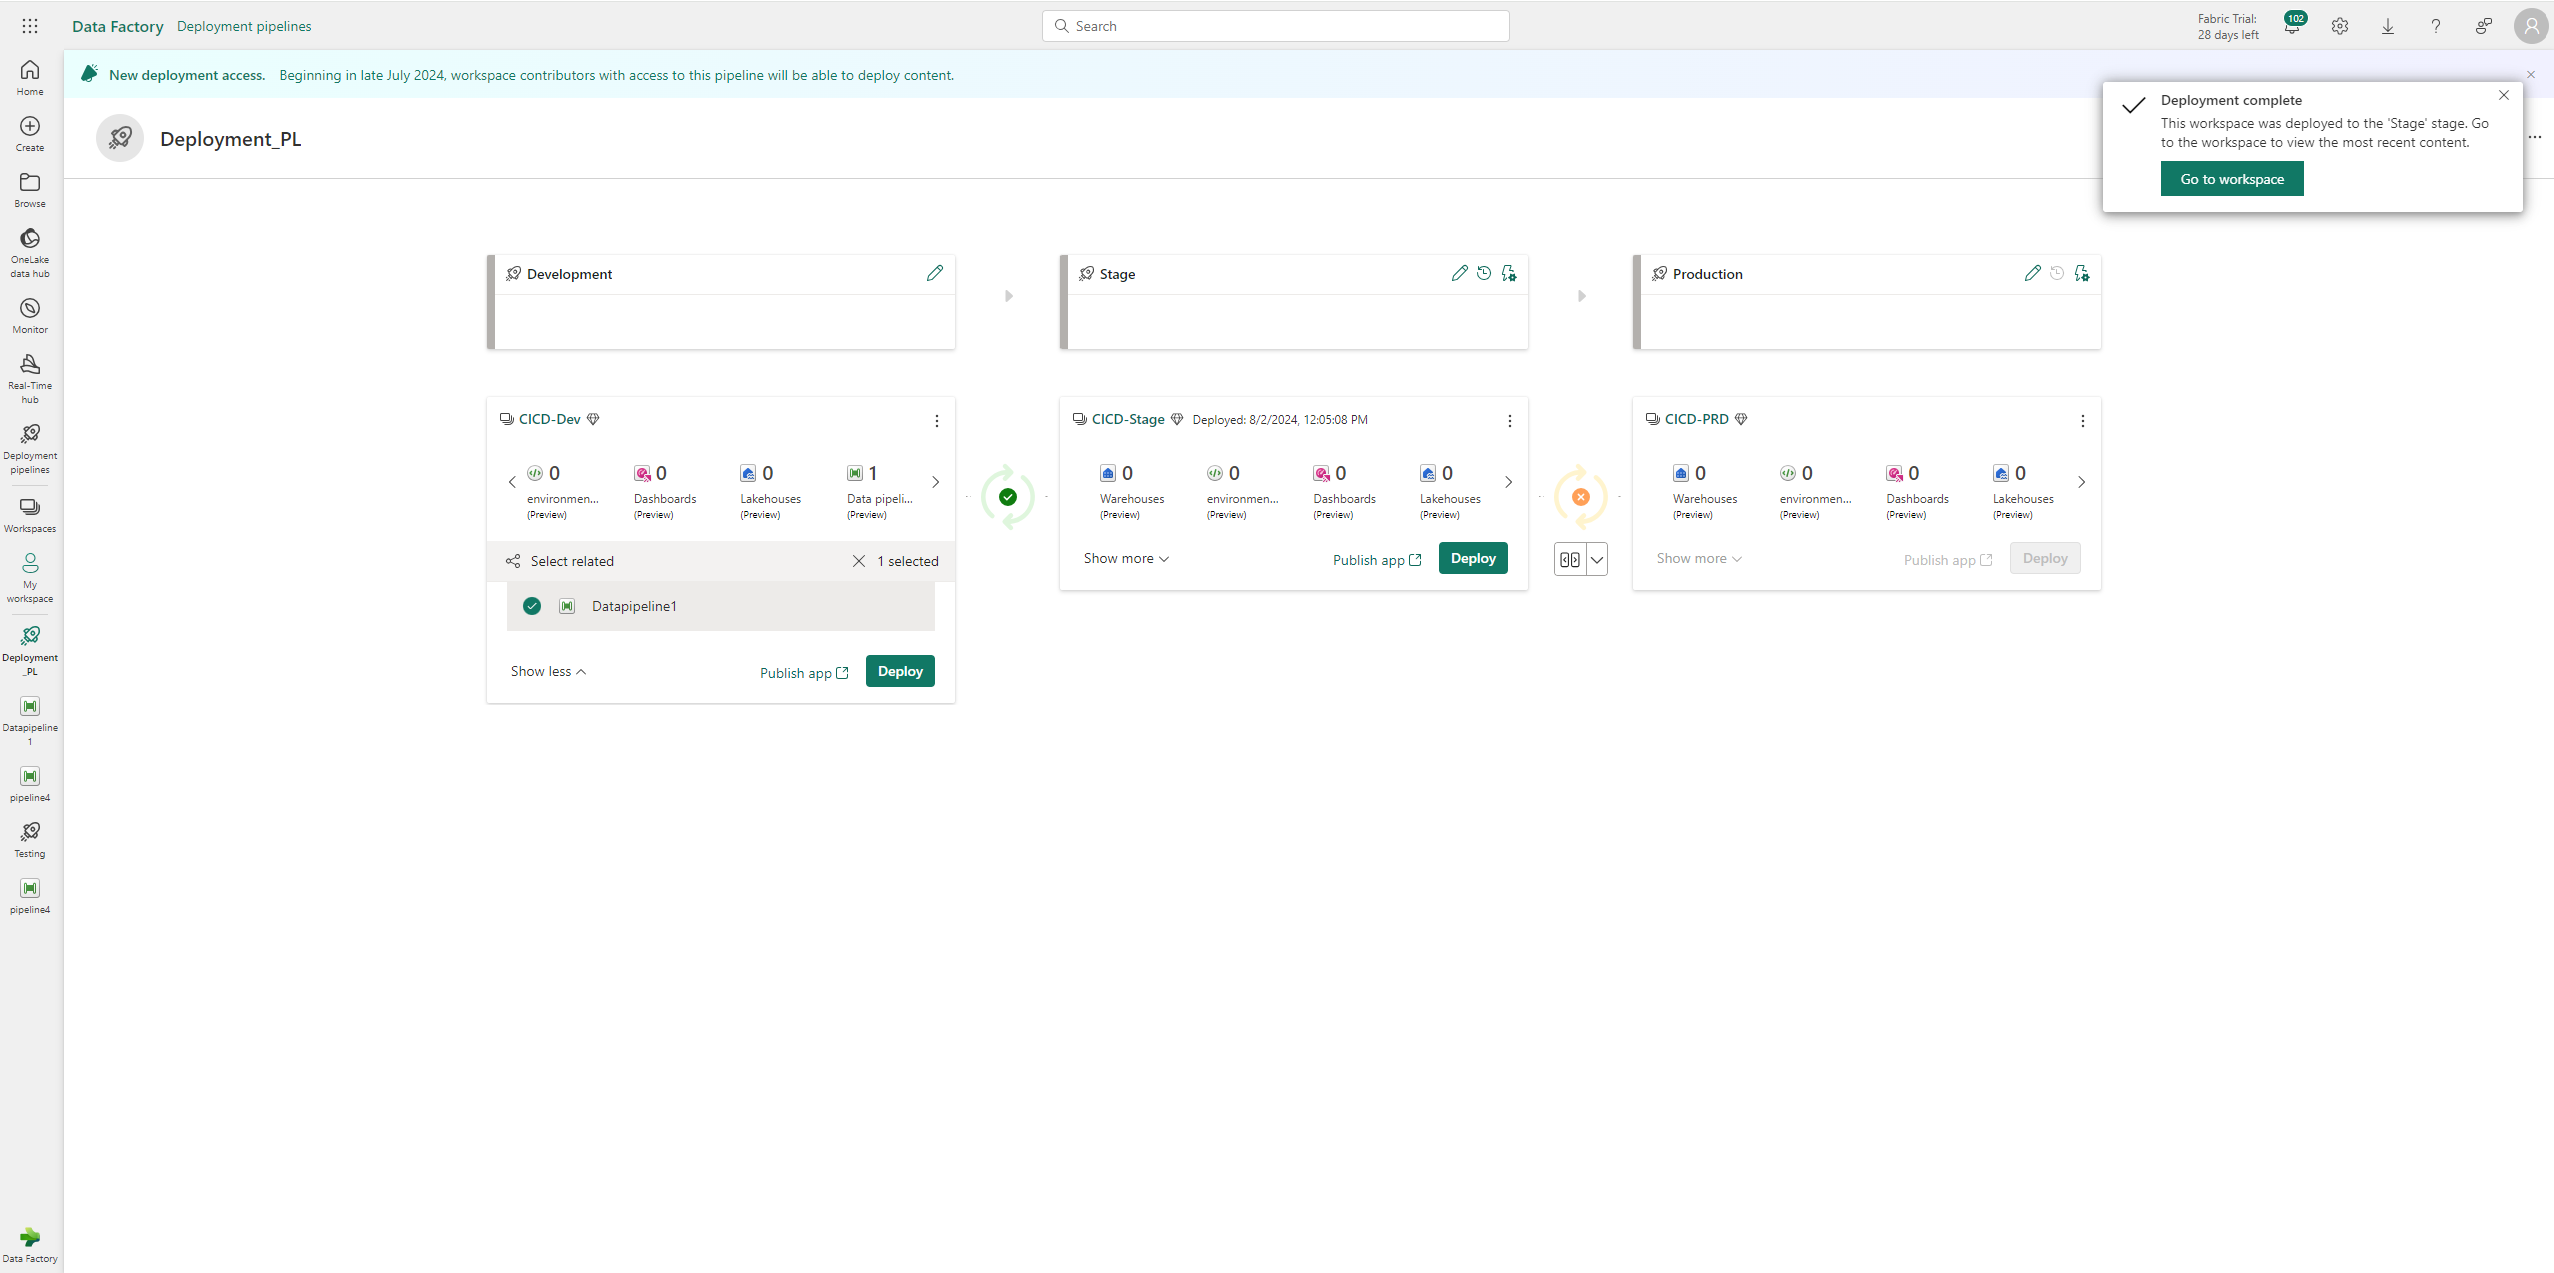Click Data pipelines count in CICD-Dev
The height and width of the screenshot is (1273, 2554).
[880, 492]
